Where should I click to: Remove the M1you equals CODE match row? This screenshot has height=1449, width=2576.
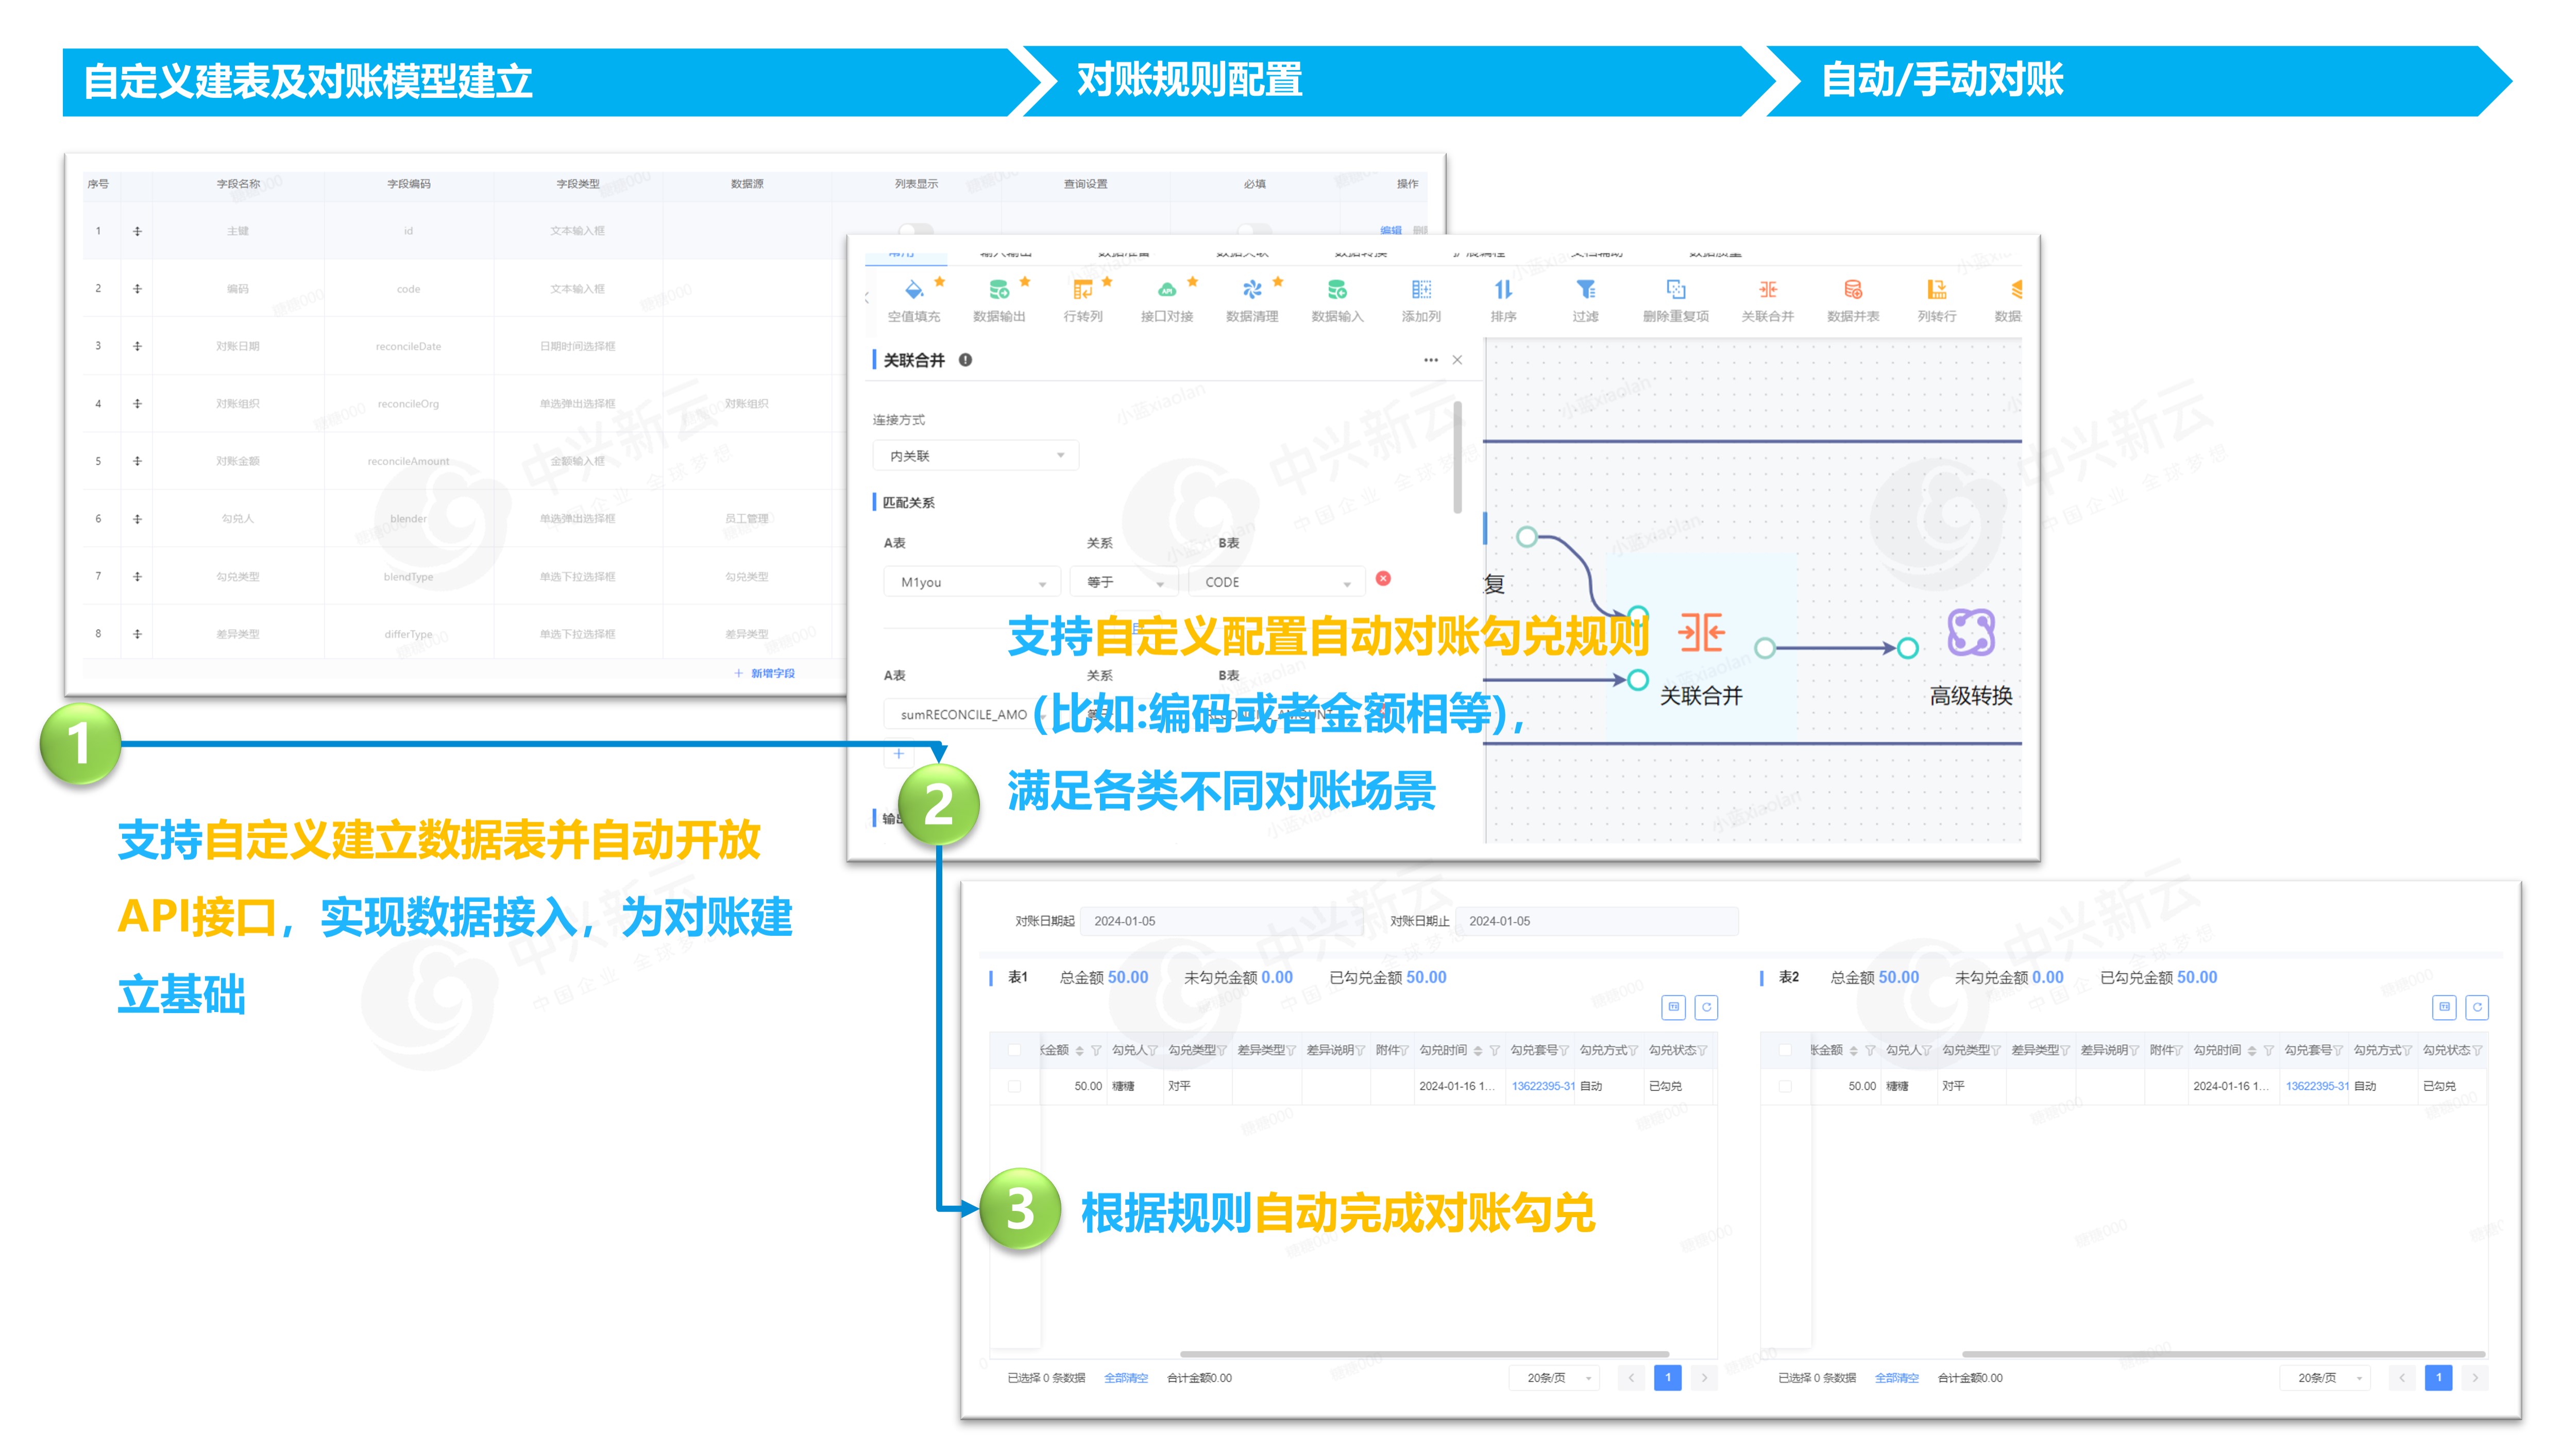1383,579
